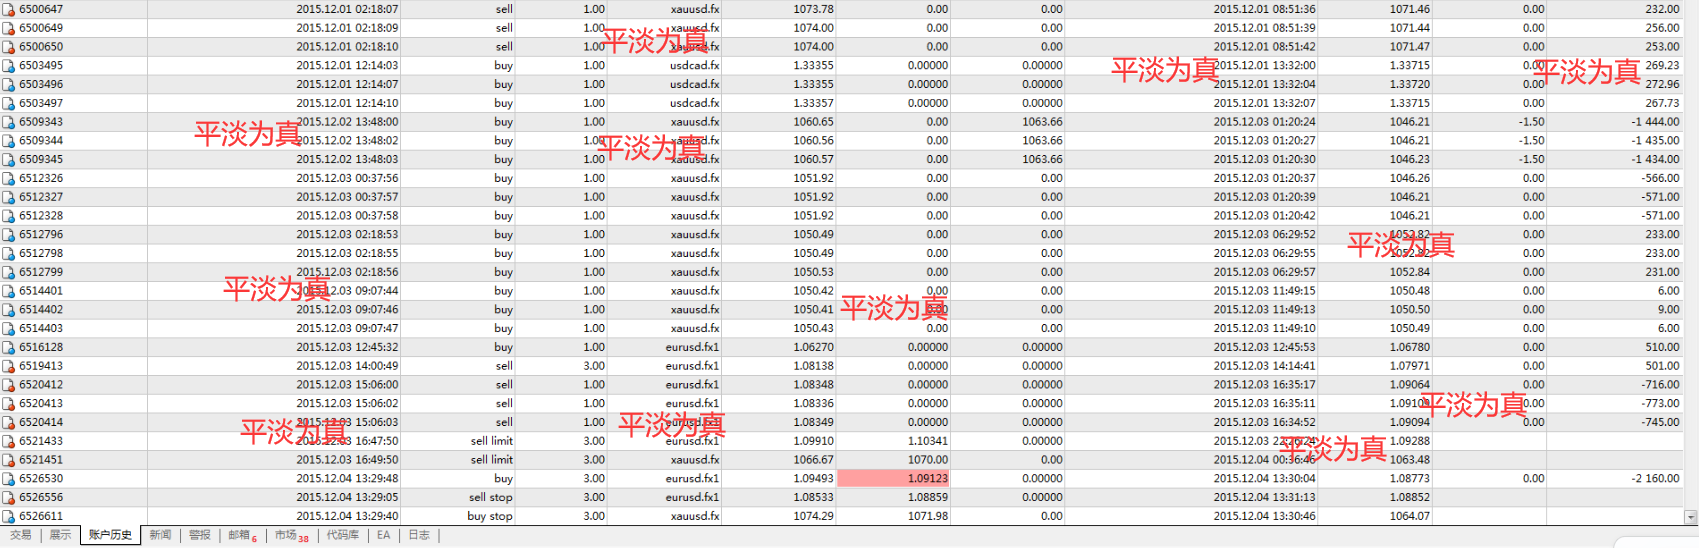Open the 新闻 (News) tab

click(160, 536)
